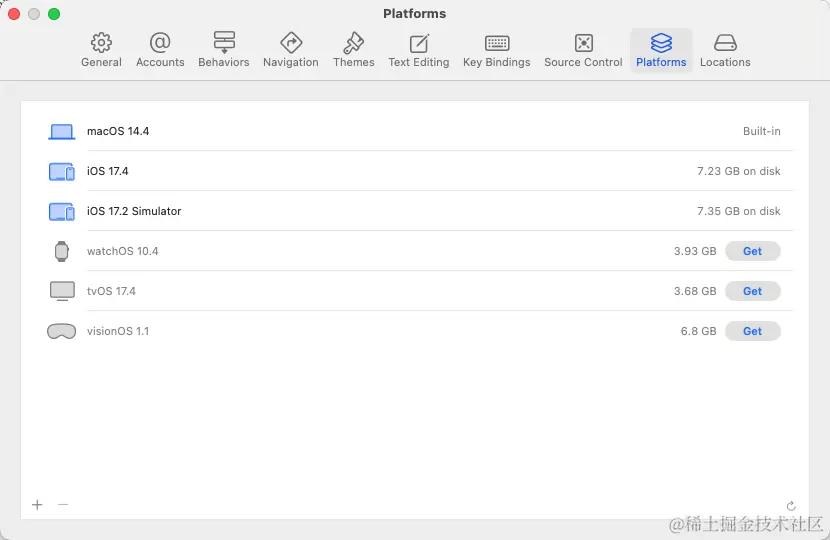Switch to the General tab label

point(101,62)
